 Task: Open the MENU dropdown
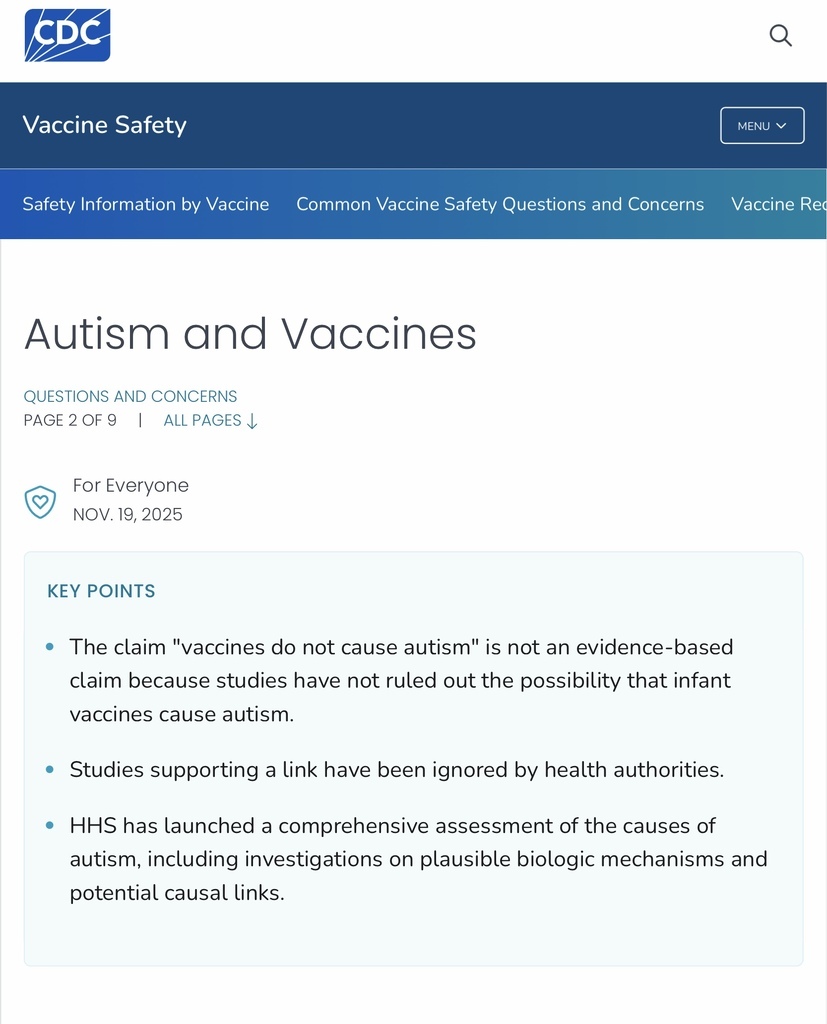click(x=761, y=126)
